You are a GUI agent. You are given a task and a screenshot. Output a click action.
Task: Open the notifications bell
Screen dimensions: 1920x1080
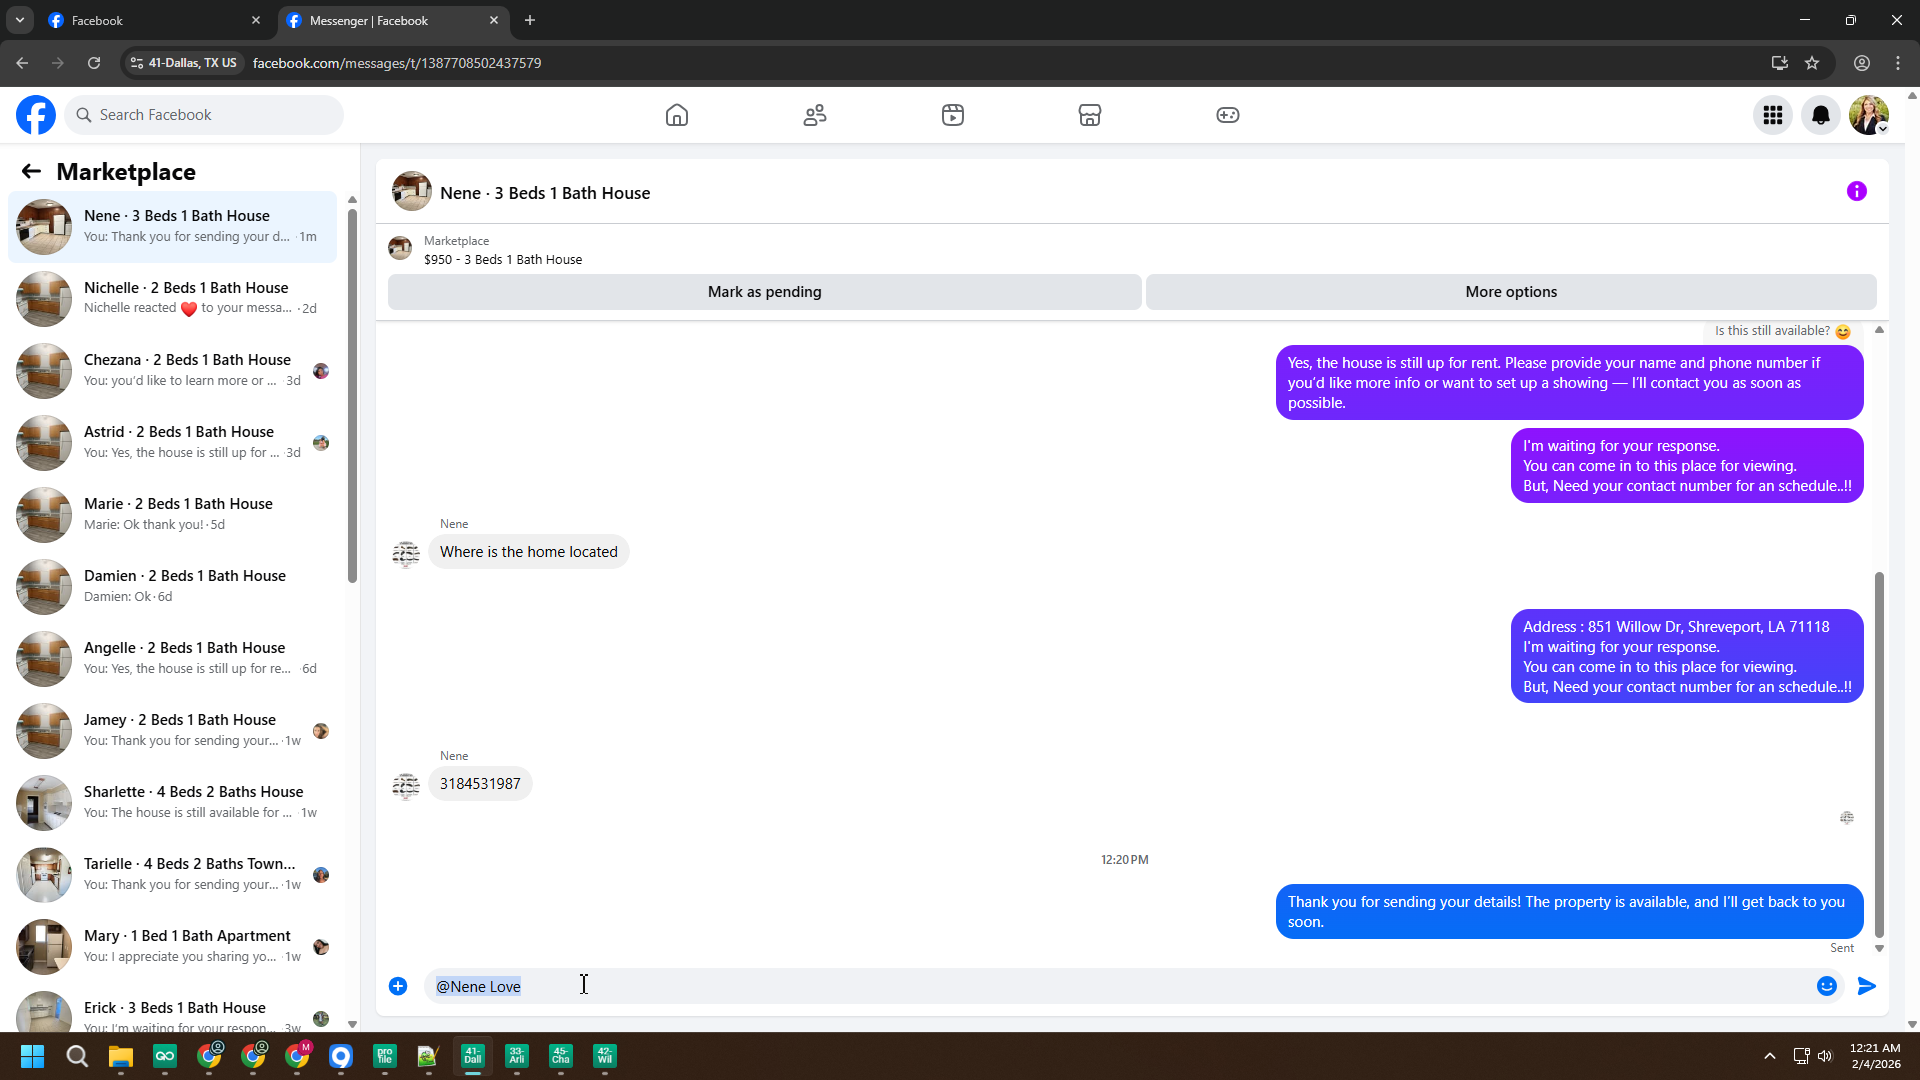click(x=1821, y=115)
